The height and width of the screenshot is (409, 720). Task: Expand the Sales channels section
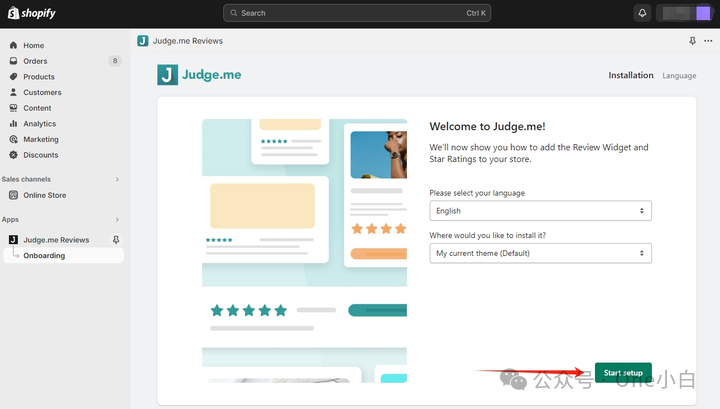(x=117, y=179)
